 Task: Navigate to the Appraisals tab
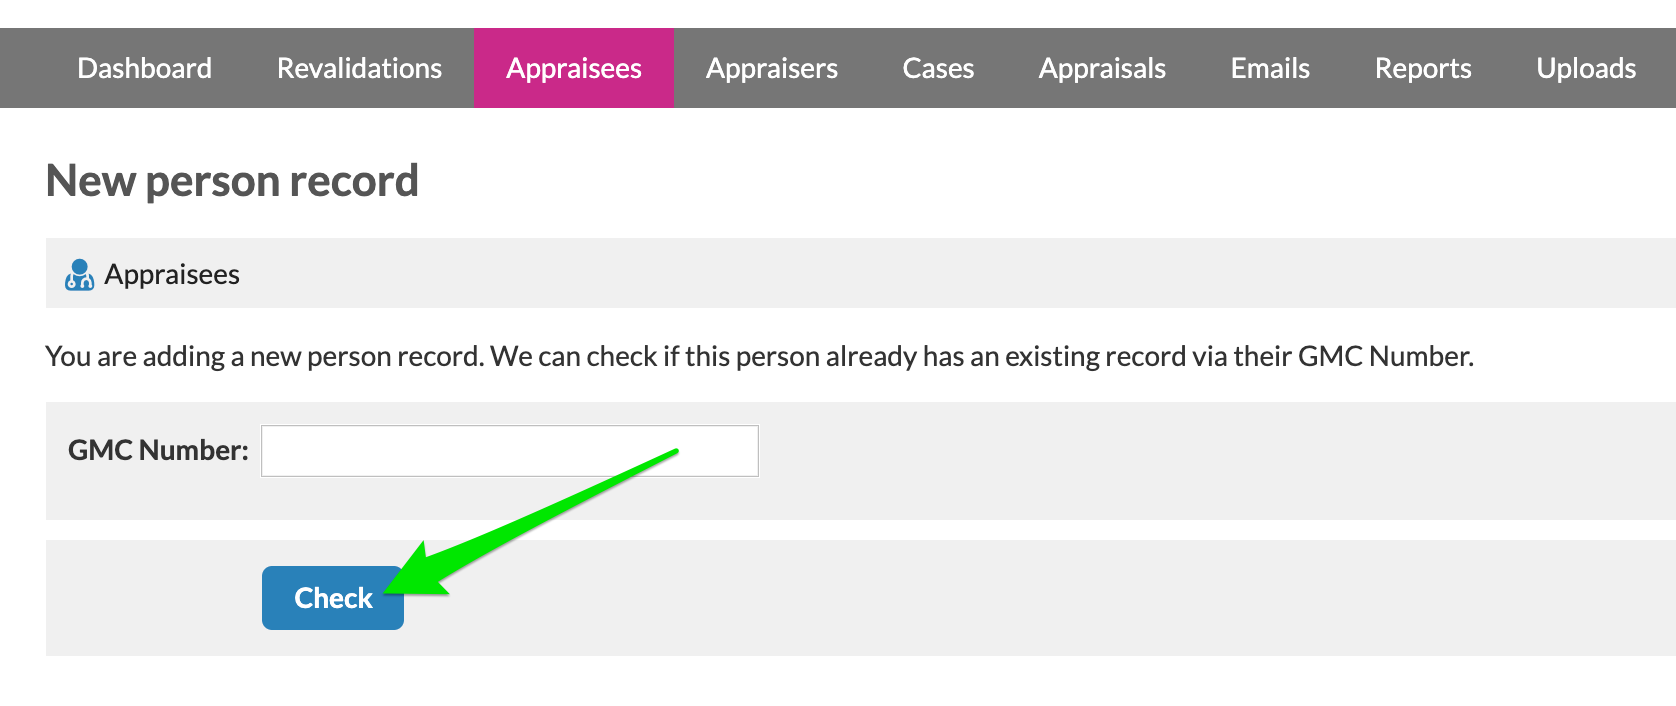[x=1102, y=68]
